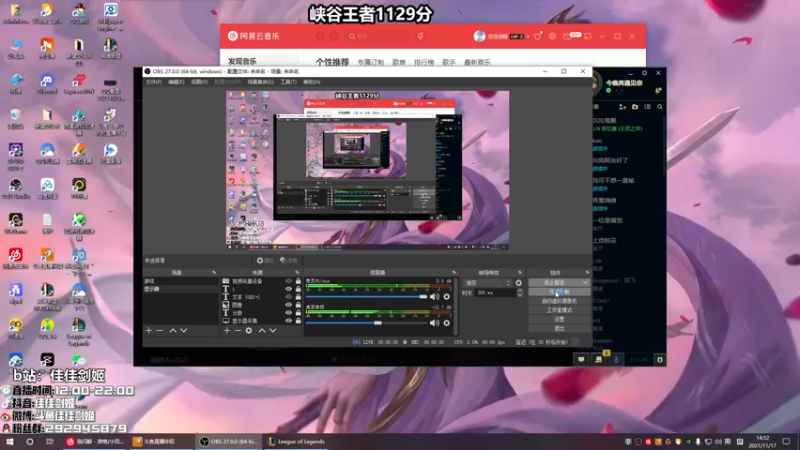Go back in NetEase Music navigation
Image resolution: width=800 pixels, height=450 pixels.
point(320,36)
